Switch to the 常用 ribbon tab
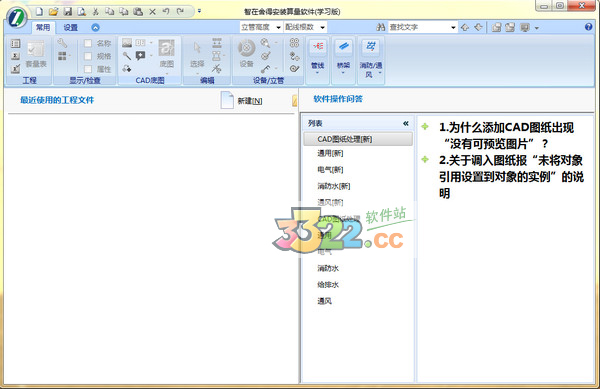600x389 pixels. pos(43,27)
